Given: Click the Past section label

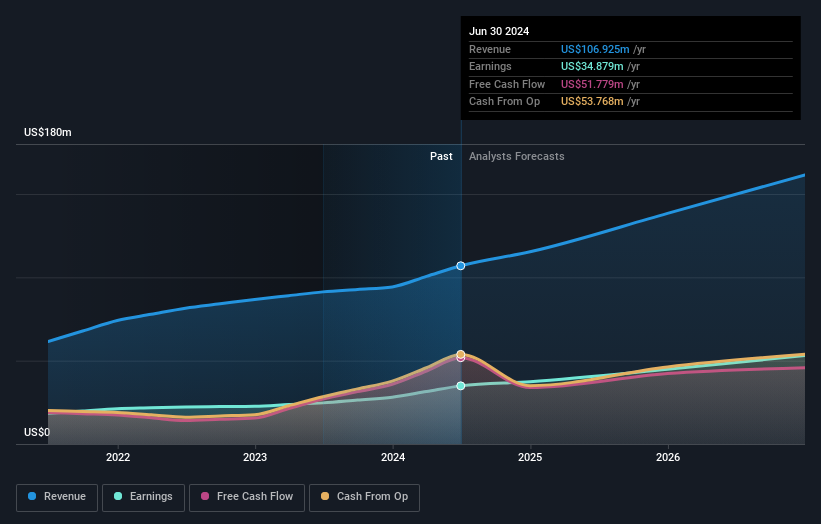Looking at the screenshot, I should click(441, 156).
